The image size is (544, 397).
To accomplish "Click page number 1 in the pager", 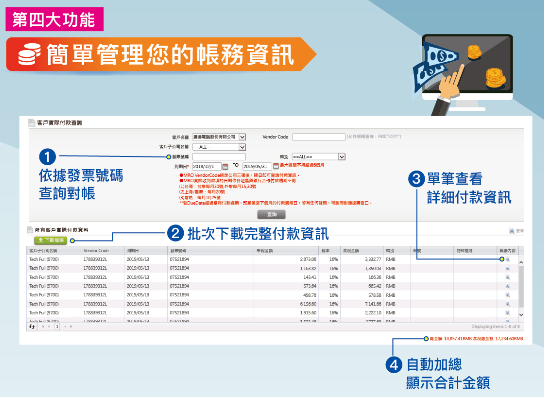I will click(57, 327).
